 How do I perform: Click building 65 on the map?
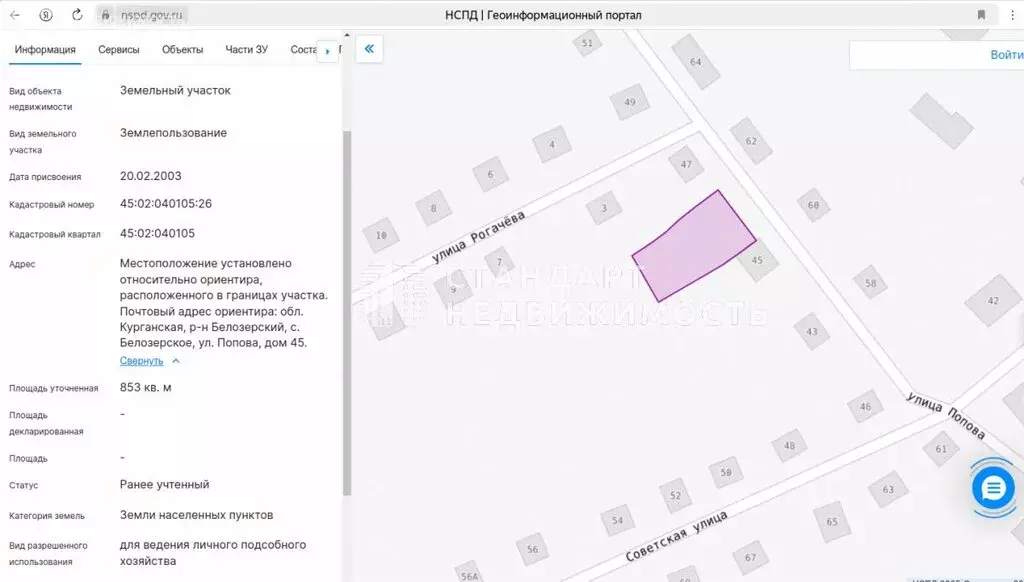point(831,521)
